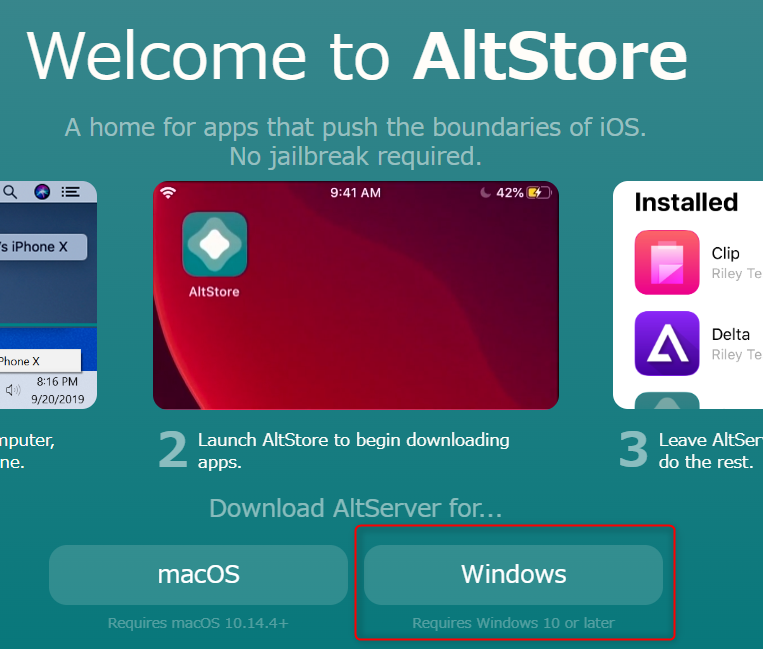763x649 pixels.
Task: Download AltServer for macOS
Action: tap(199, 575)
